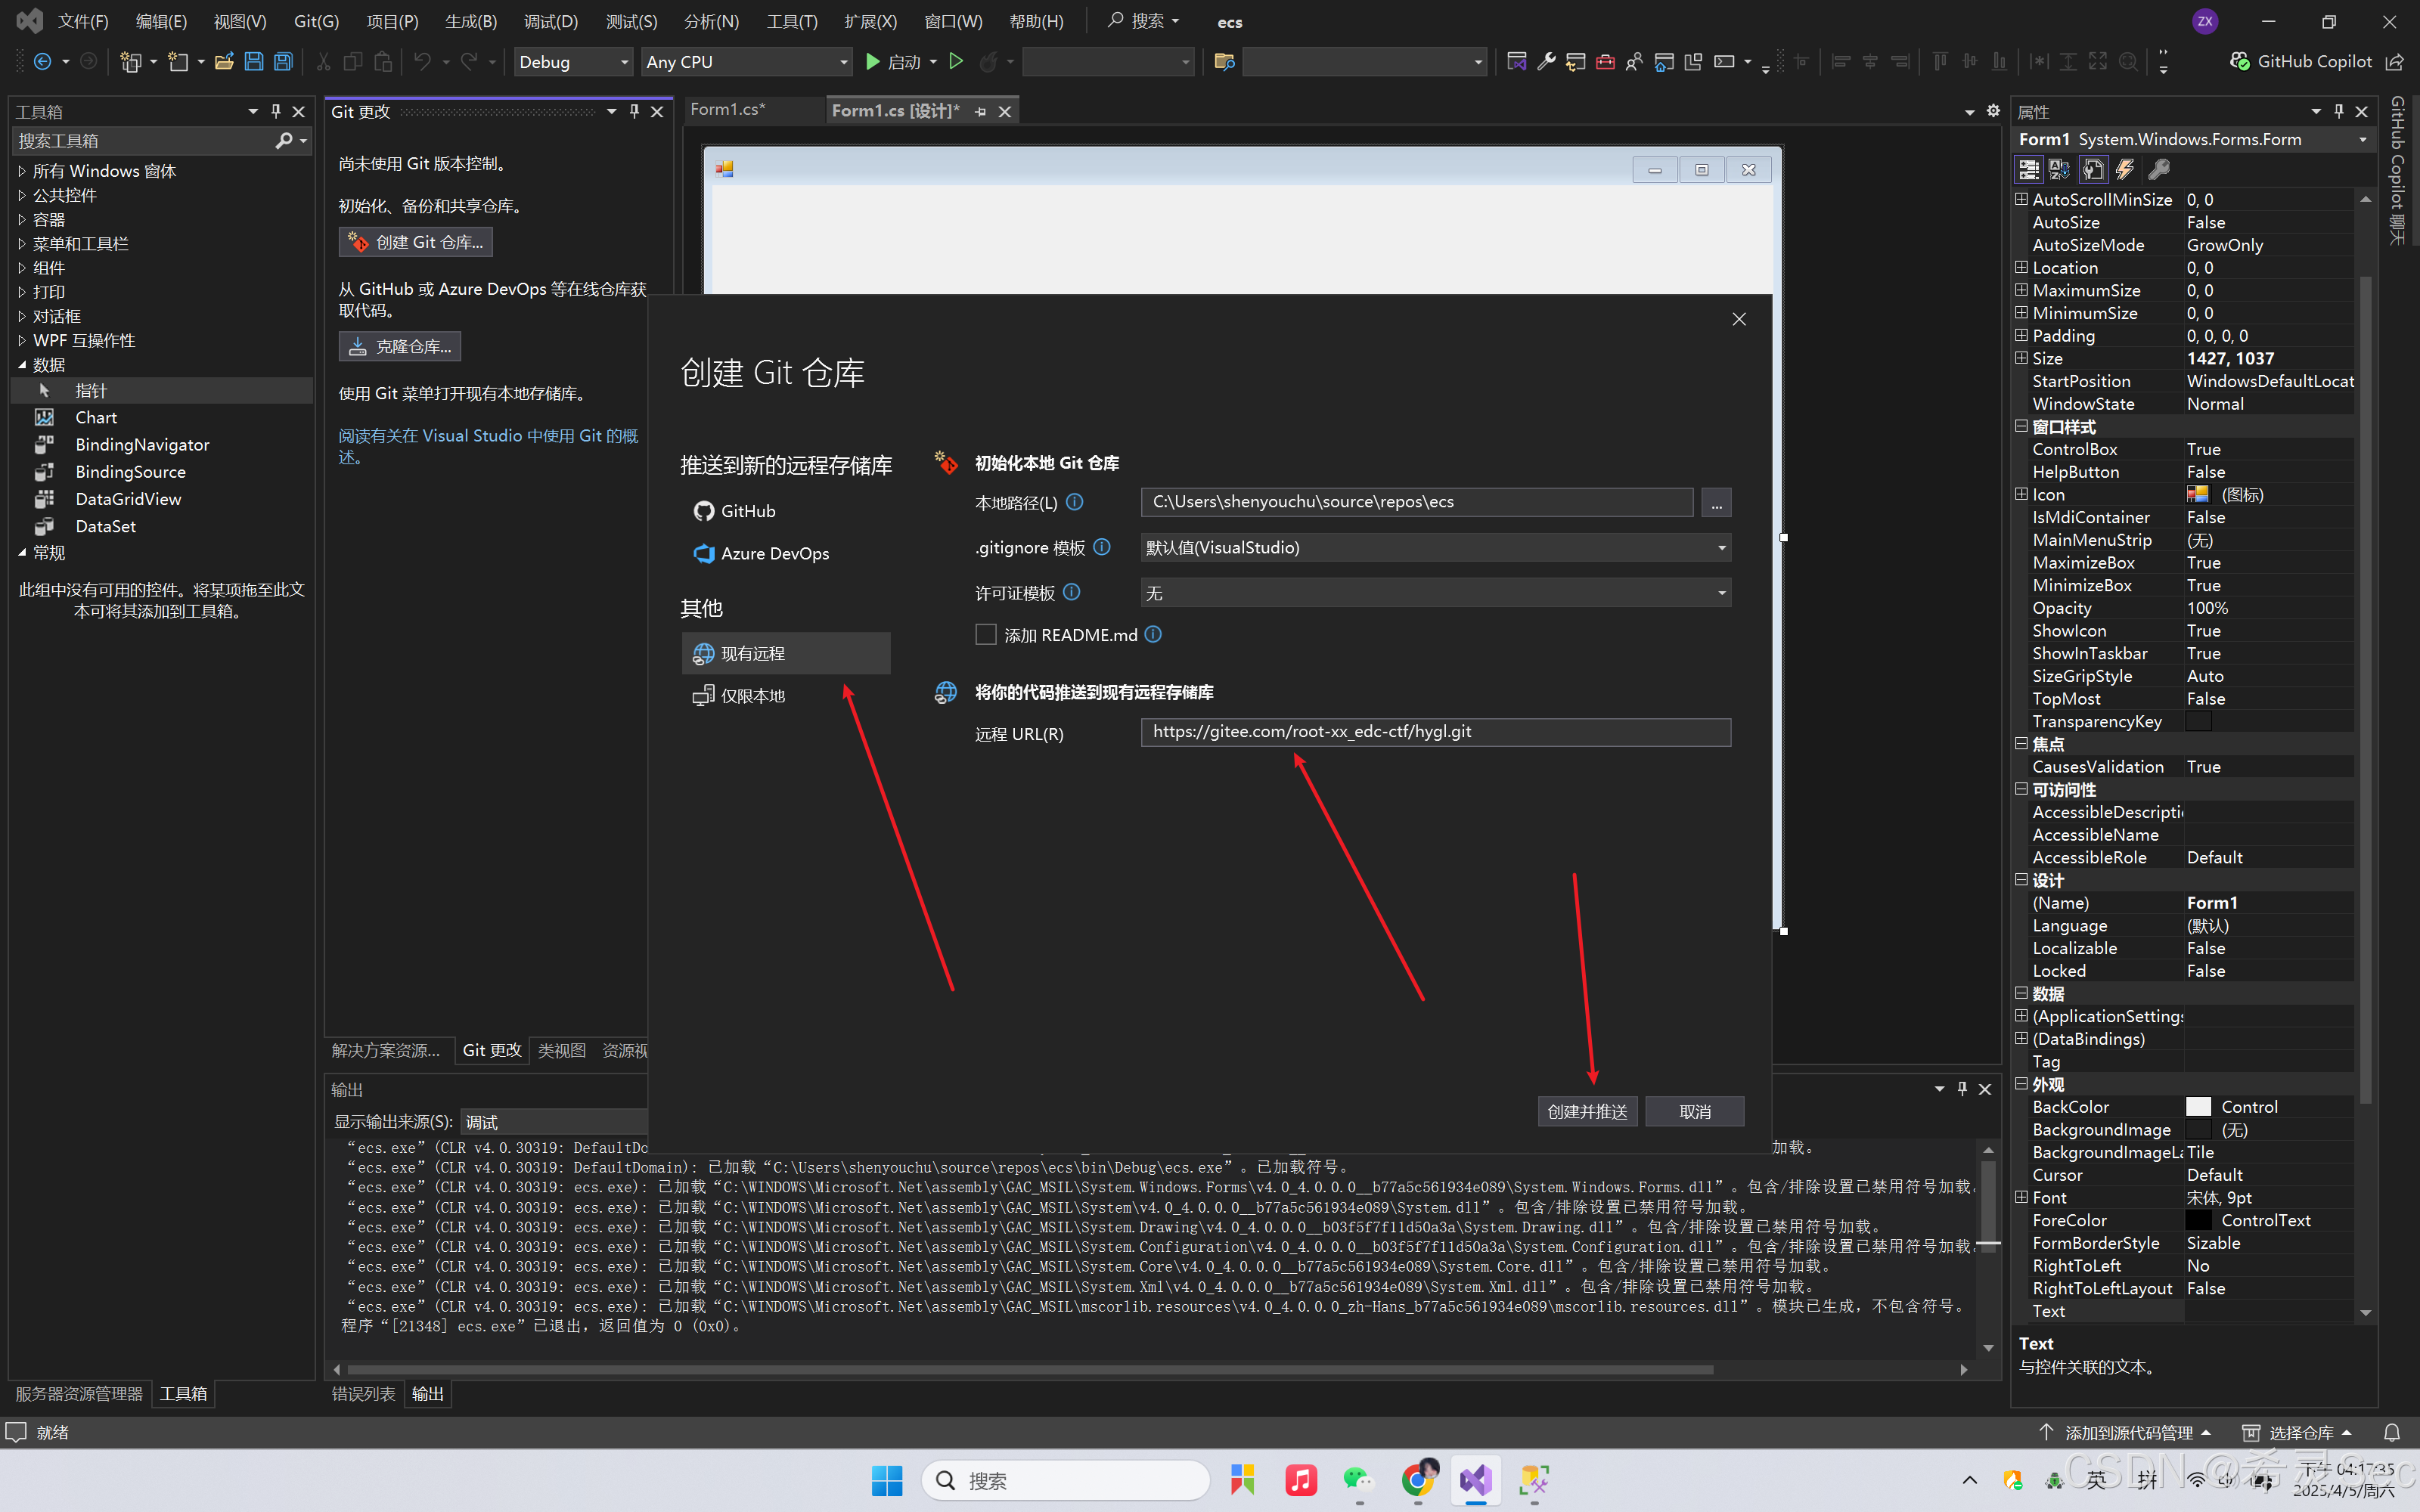Viewport: 2420px width, 1512px height.
Task: Switch to the Form1.cs* code tab
Action: (727, 110)
